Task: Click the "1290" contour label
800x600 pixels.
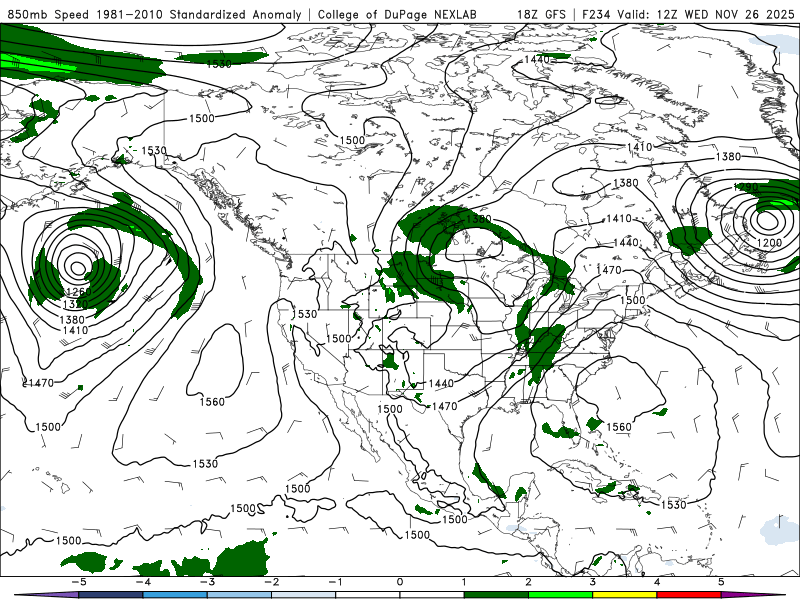Action: (x=746, y=187)
